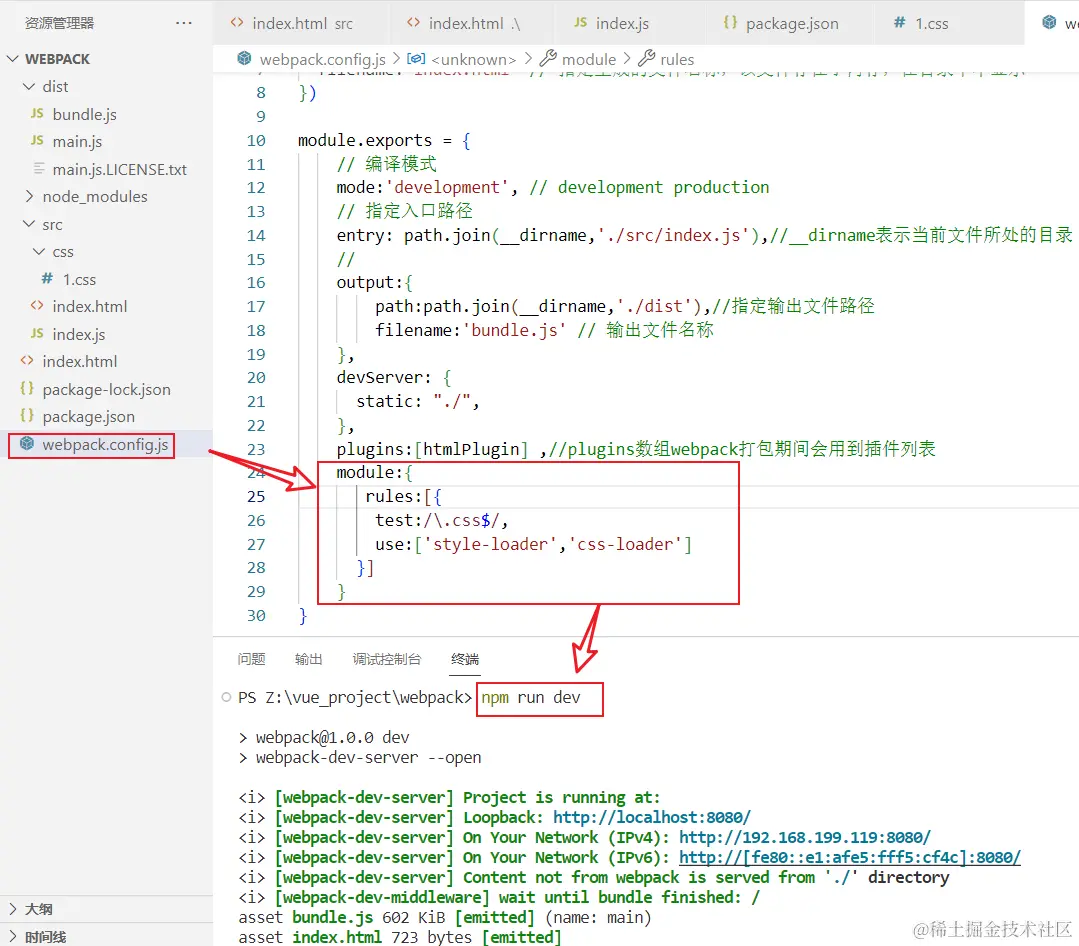Viewport: 1079px width, 946px height.
Task: Click the rules breadcrumb
Action: coord(677,60)
